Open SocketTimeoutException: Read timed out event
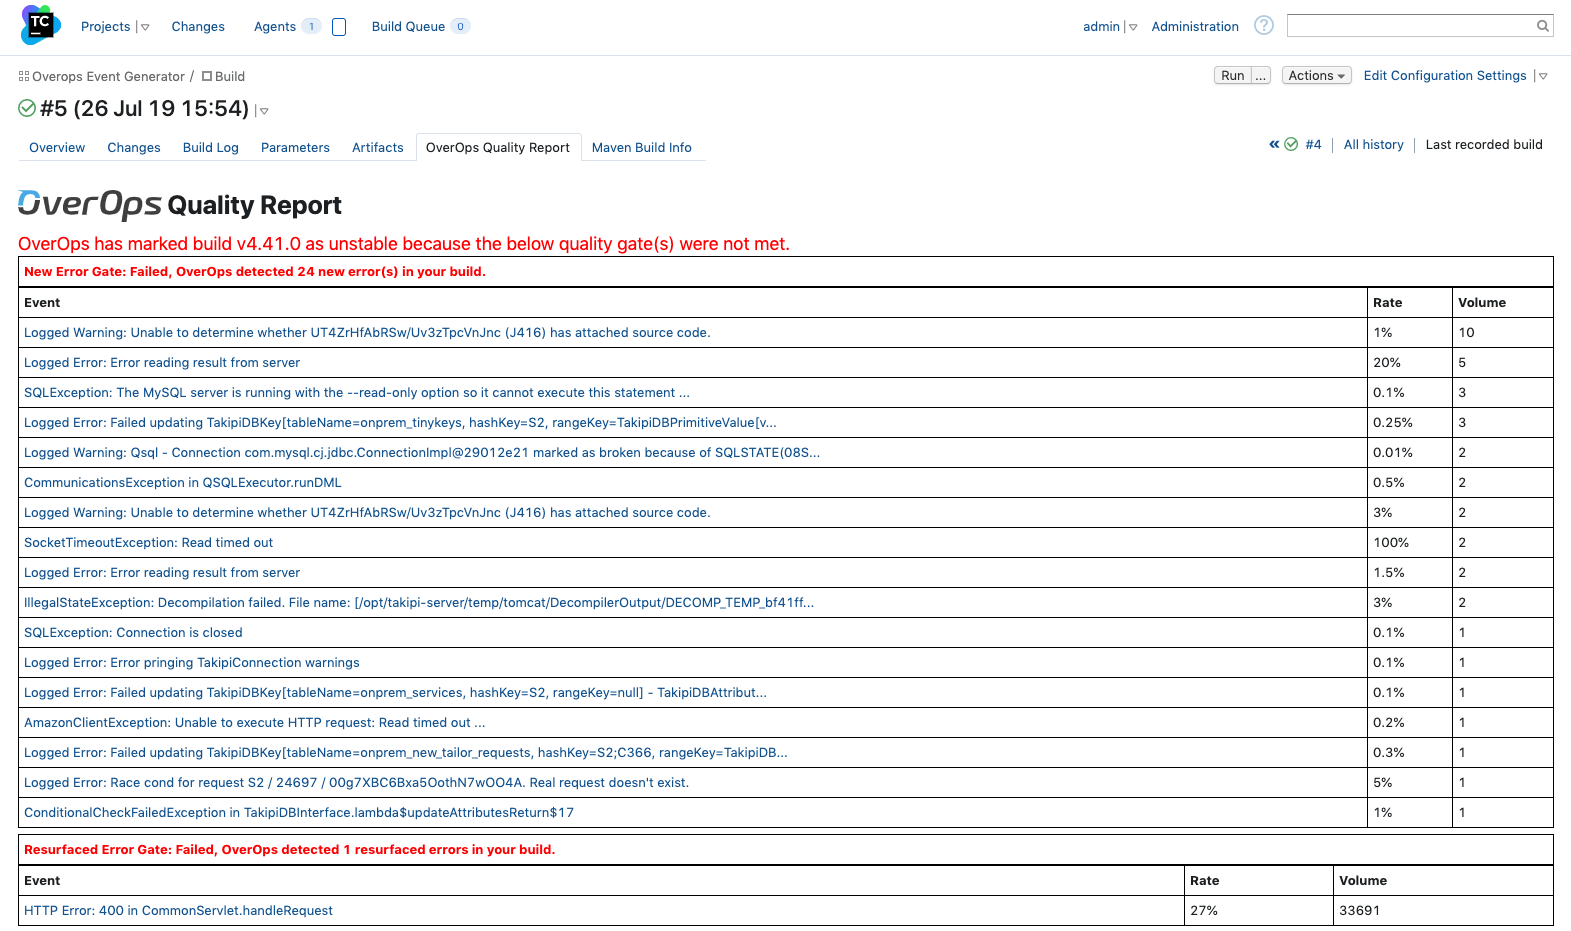Screen dimensions: 1571x931 pyautogui.click(x=148, y=542)
